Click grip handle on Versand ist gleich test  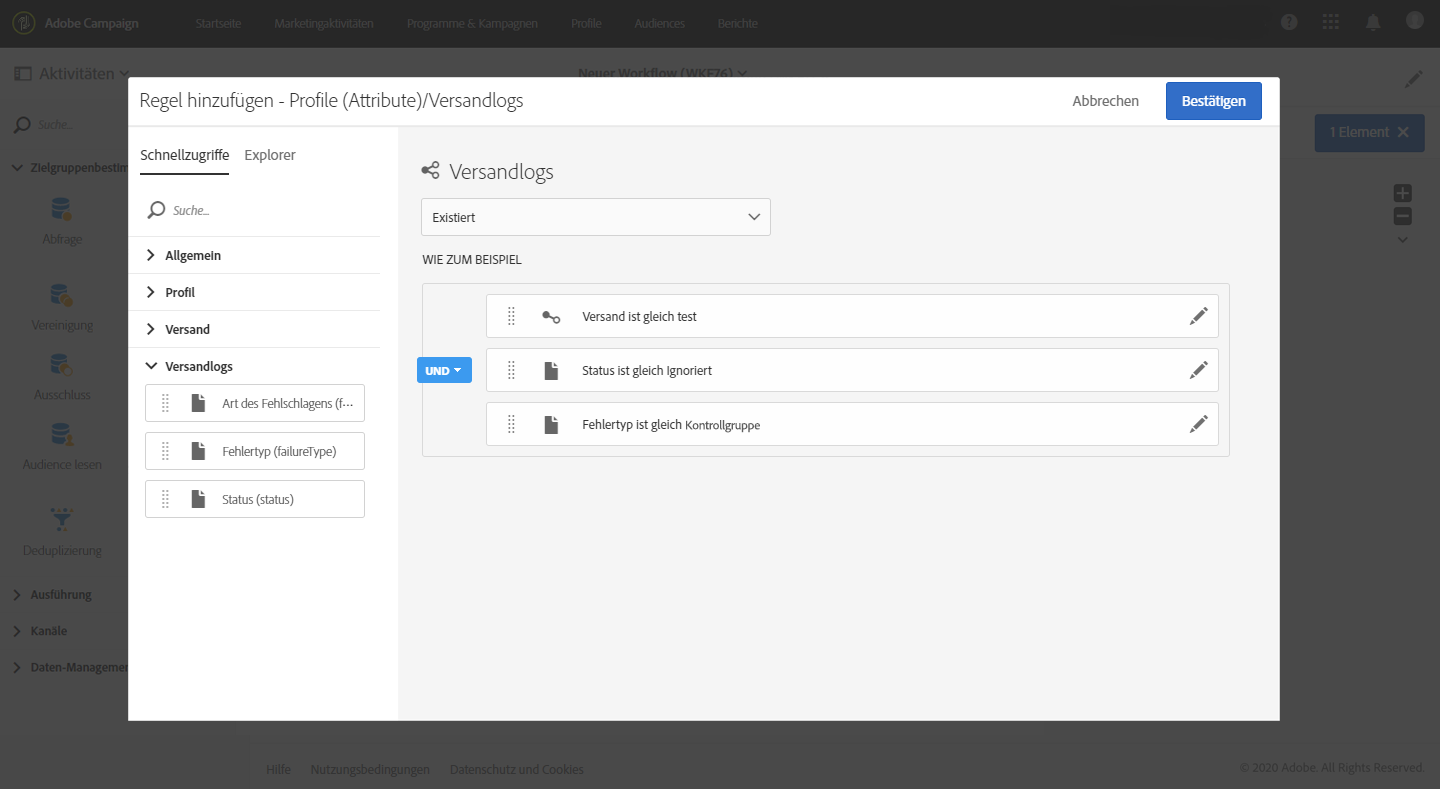point(510,316)
